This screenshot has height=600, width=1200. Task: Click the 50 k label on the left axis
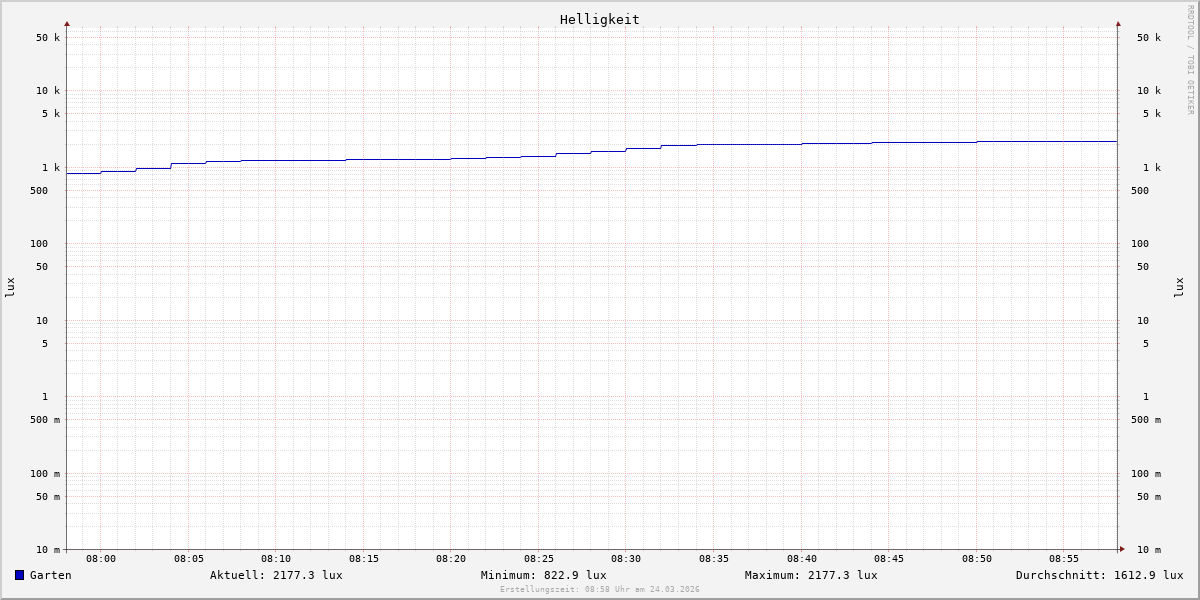48,38
